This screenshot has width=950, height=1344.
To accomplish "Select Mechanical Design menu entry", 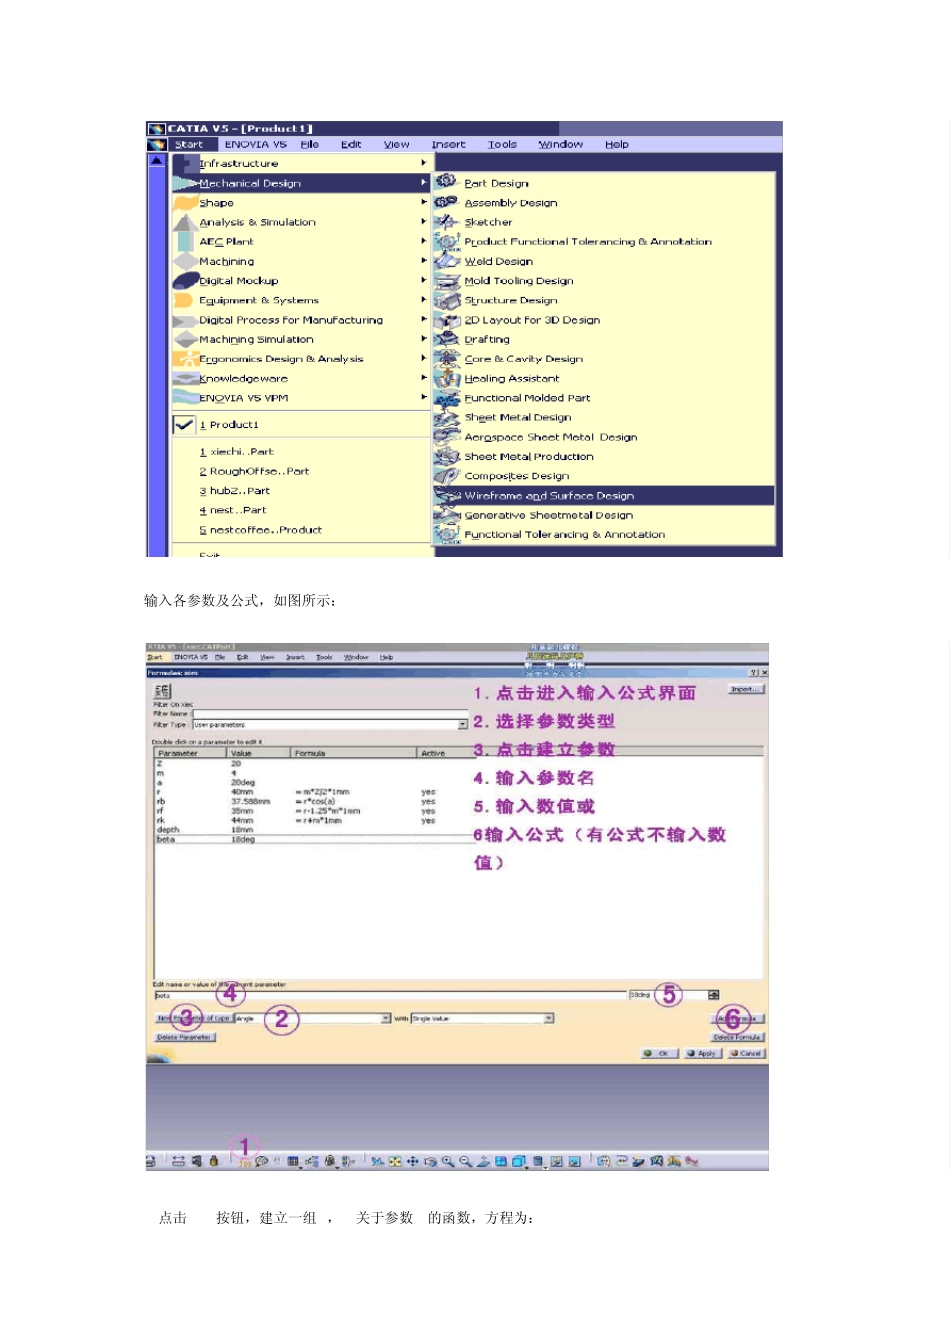I will pos(300,183).
